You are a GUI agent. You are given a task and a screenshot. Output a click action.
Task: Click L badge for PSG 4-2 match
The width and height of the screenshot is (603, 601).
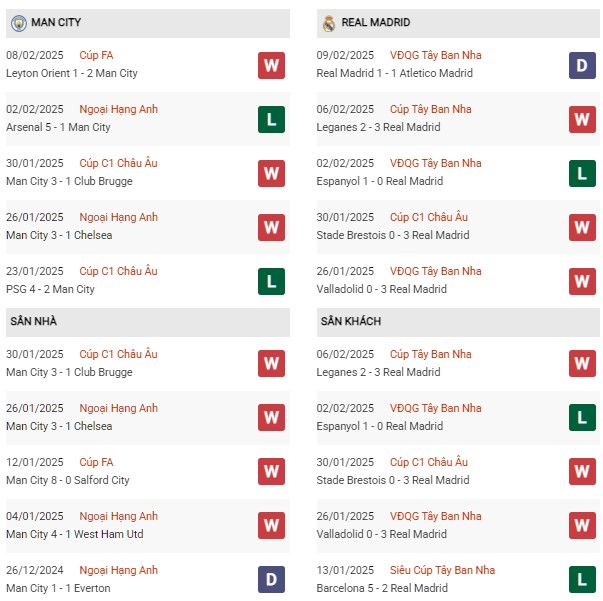(271, 281)
